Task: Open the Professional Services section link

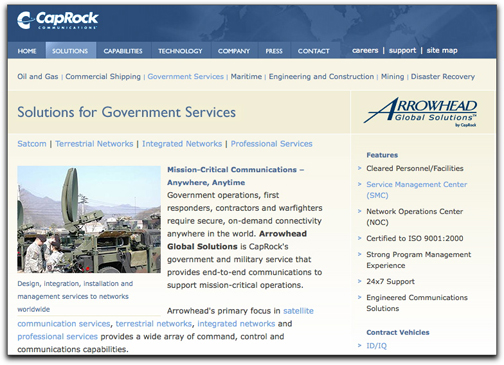Action: [x=272, y=144]
